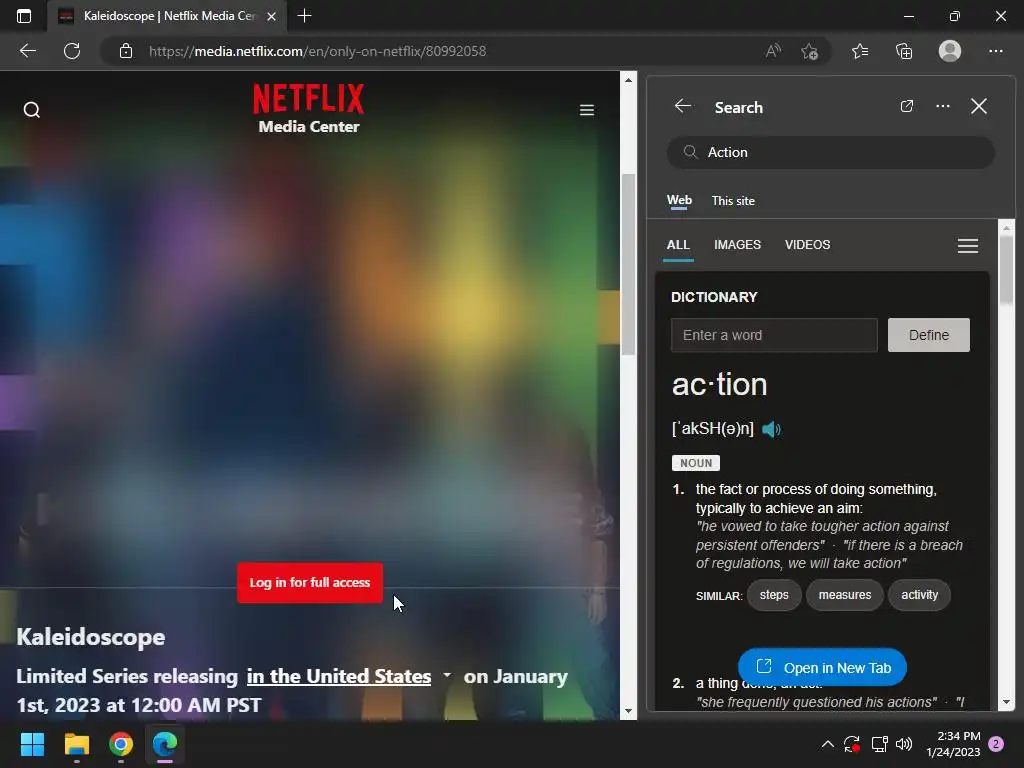Select similar word measures
Screen dimensions: 1024x768
tap(844, 595)
